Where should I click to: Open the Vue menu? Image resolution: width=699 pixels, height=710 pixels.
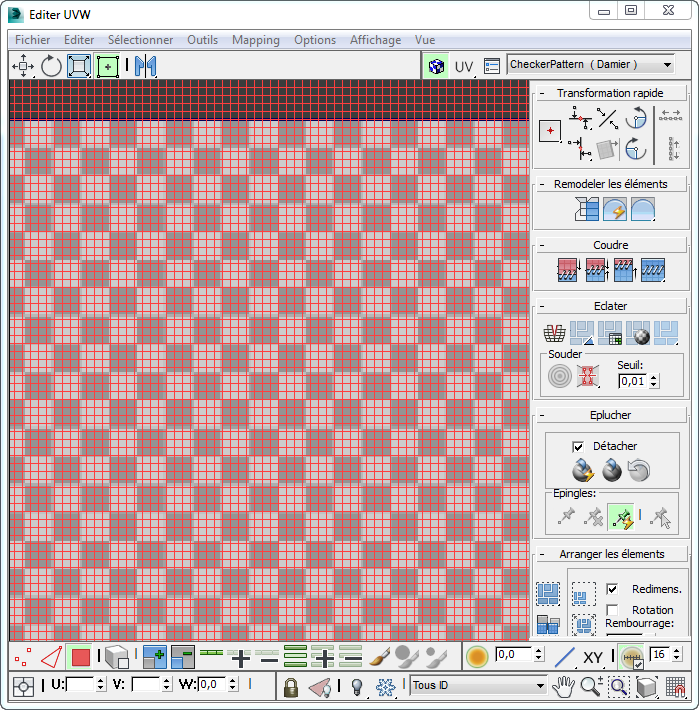pyautogui.click(x=425, y=40)
